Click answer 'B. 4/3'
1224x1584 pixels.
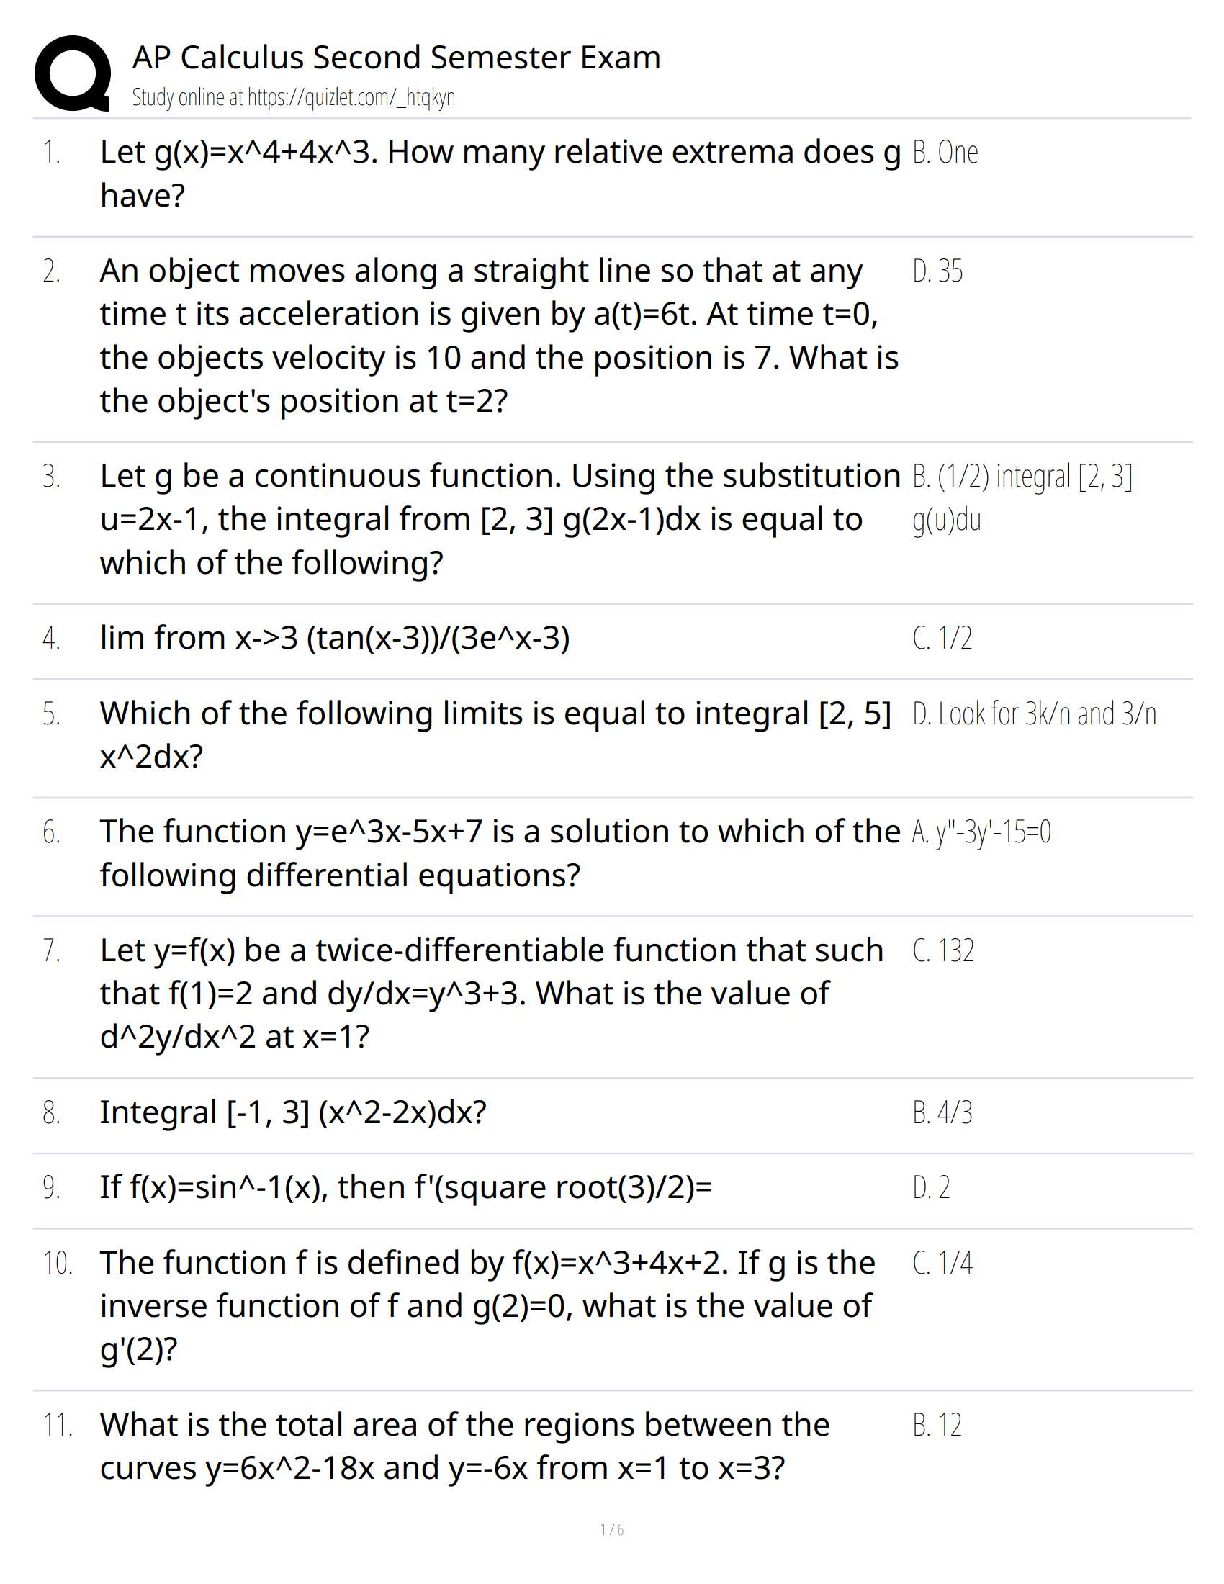coord(942,1112)
